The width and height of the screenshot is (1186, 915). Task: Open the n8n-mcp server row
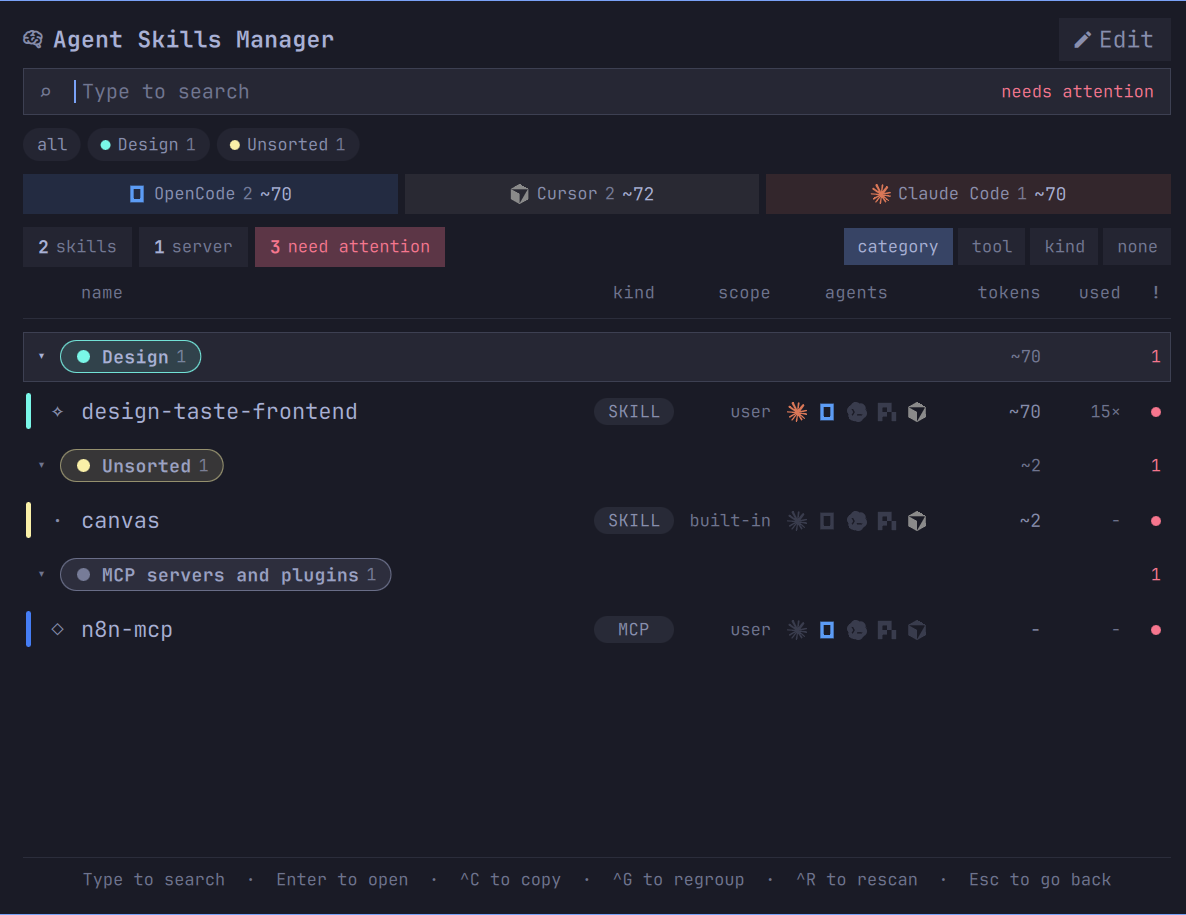(x=597, y=630)
